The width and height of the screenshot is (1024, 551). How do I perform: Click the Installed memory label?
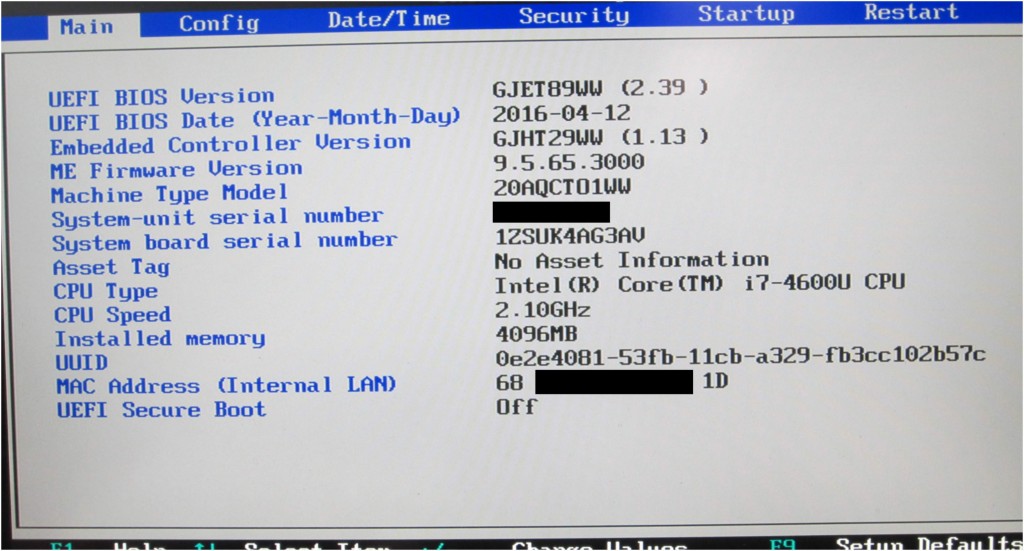(160, 339)
